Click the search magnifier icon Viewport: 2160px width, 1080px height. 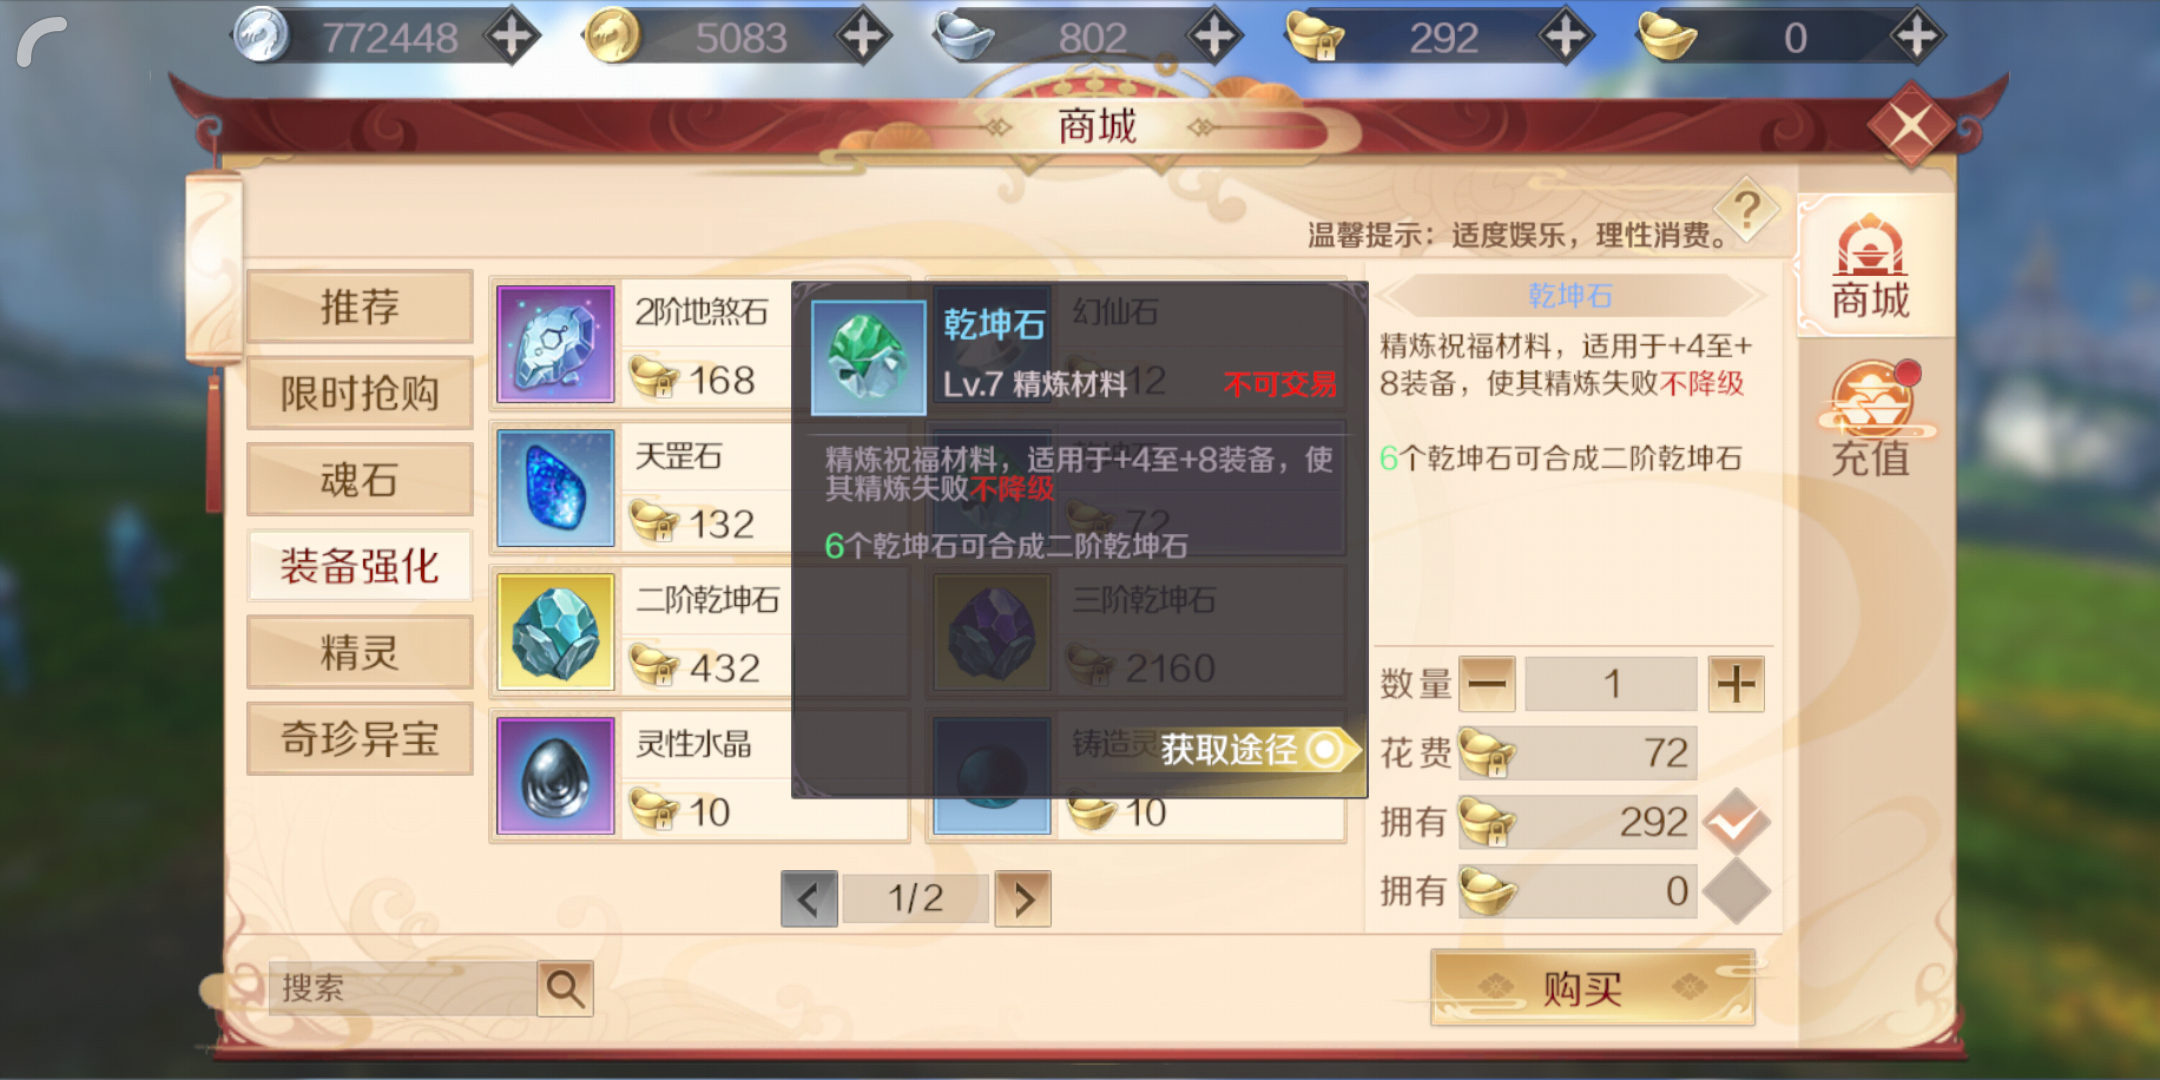tap(565, 988)
